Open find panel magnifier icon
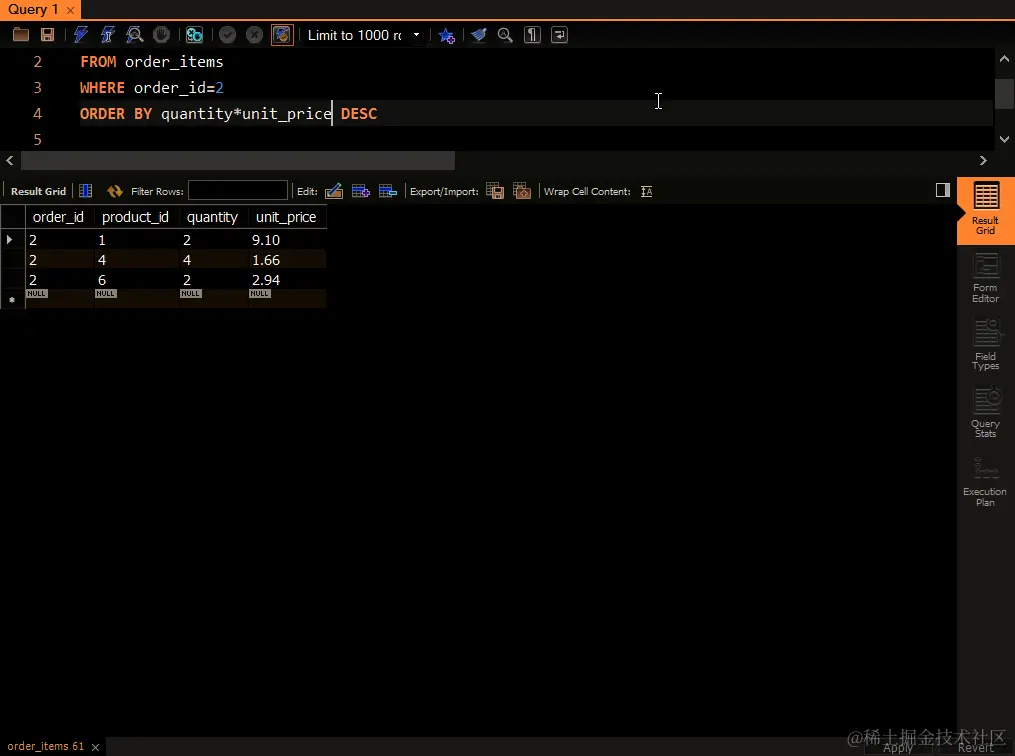 pos(505,35)
